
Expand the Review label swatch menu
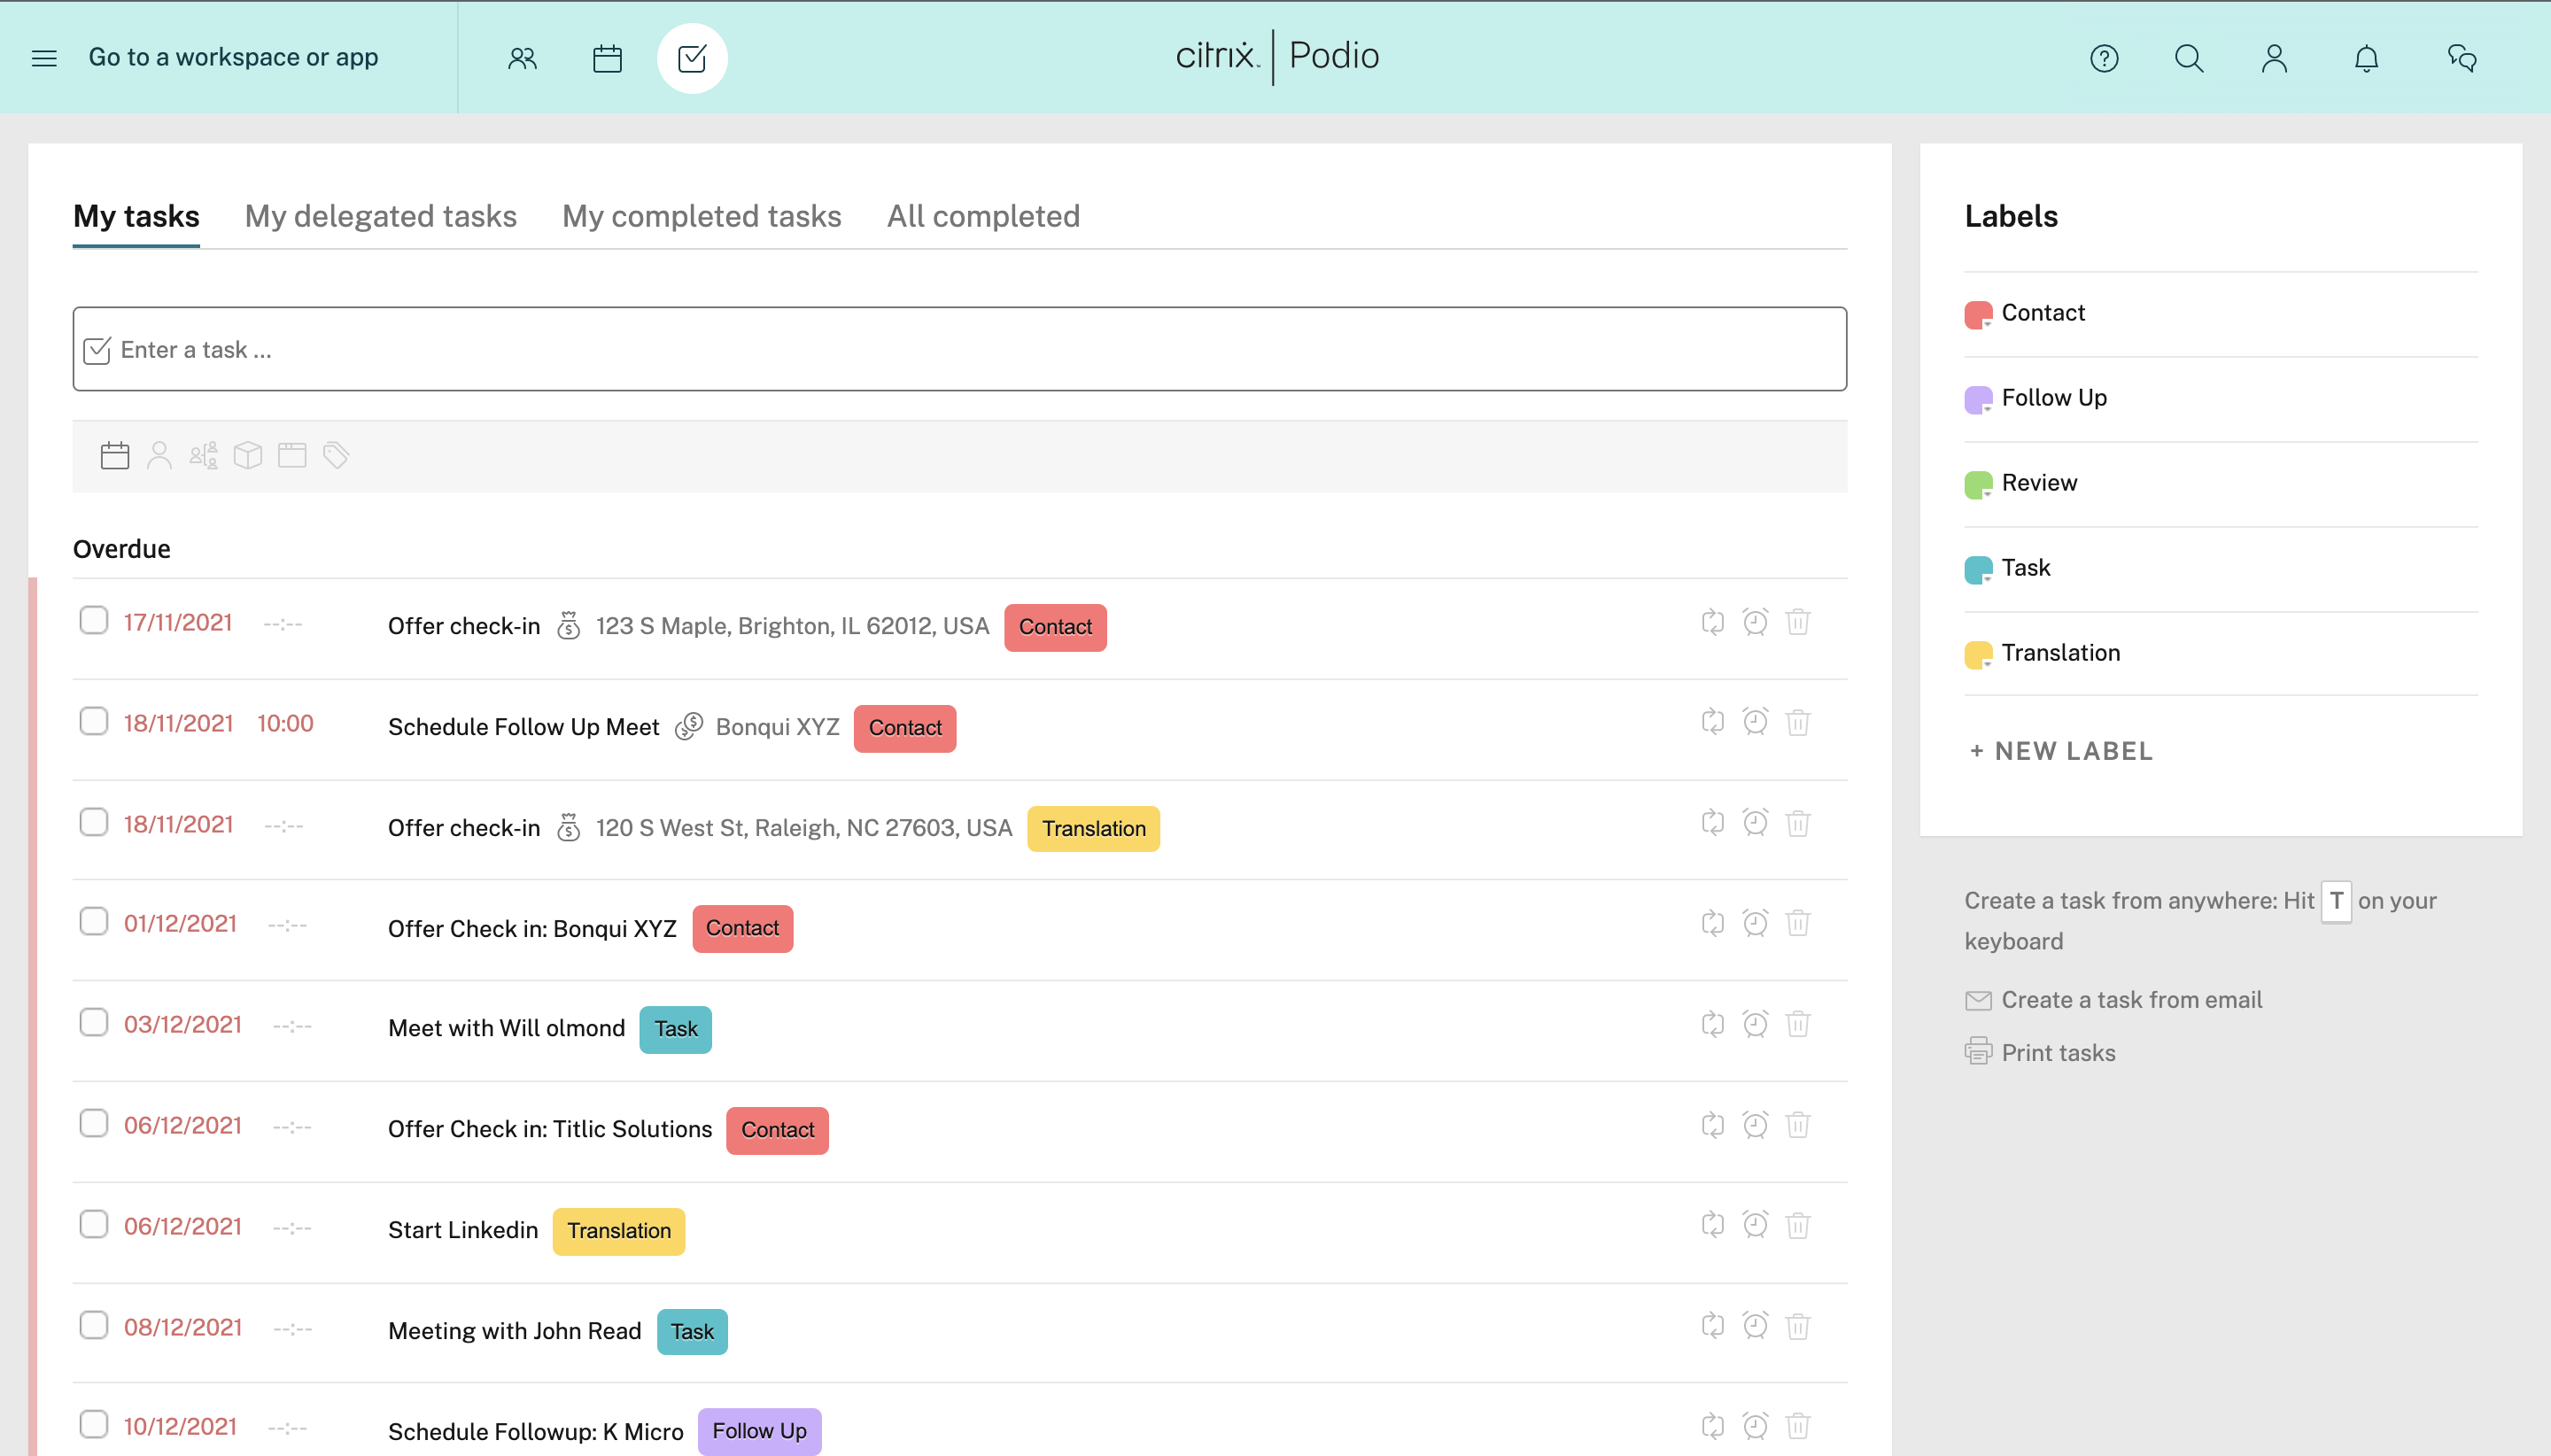pyautogui.click(x=1977, y=485)
